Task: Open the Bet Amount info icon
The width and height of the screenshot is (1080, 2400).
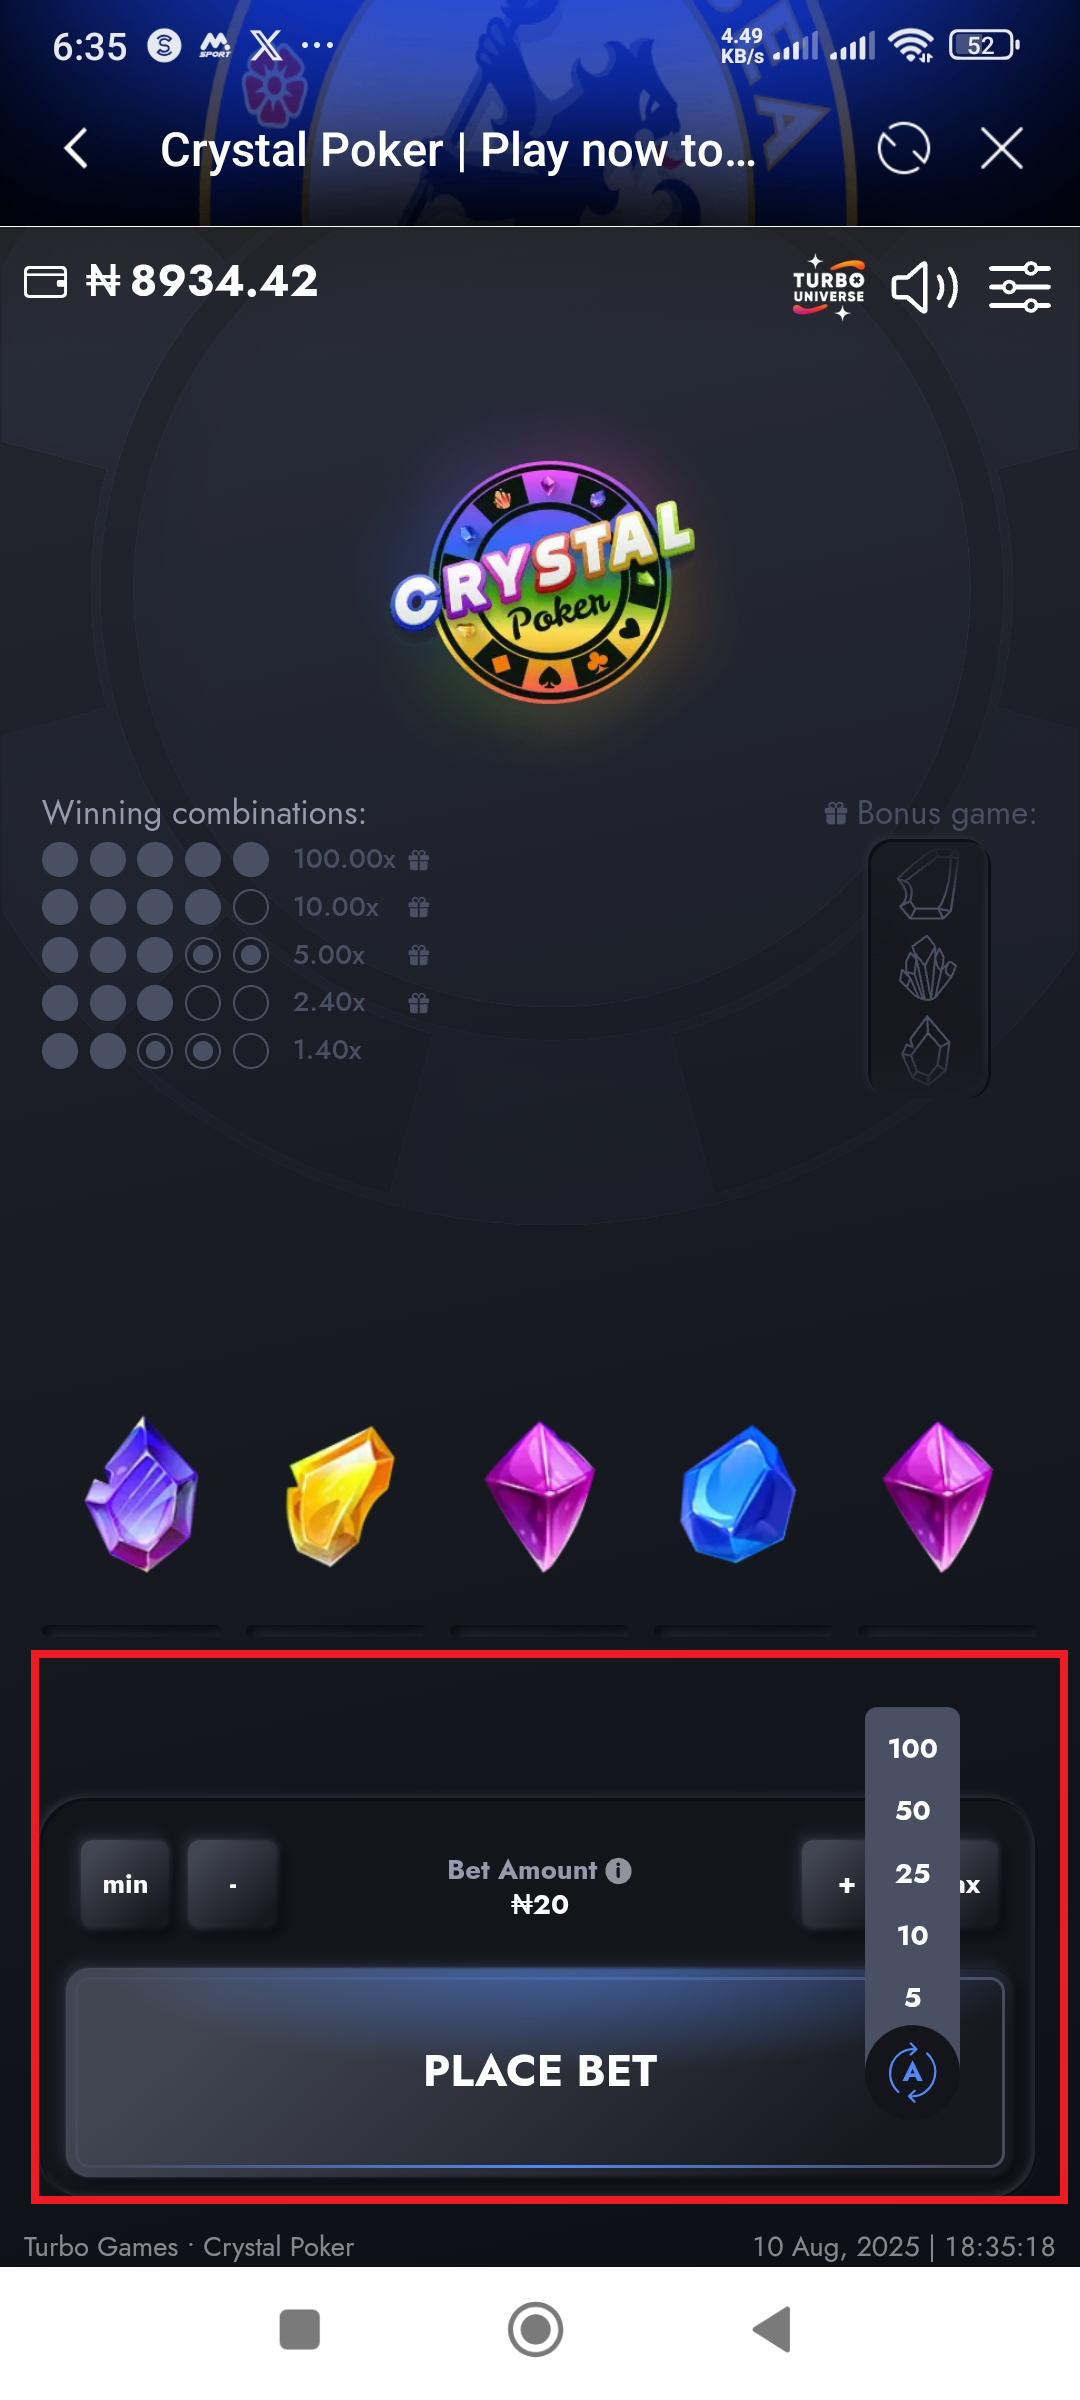Action: (x=619, y=1870)
